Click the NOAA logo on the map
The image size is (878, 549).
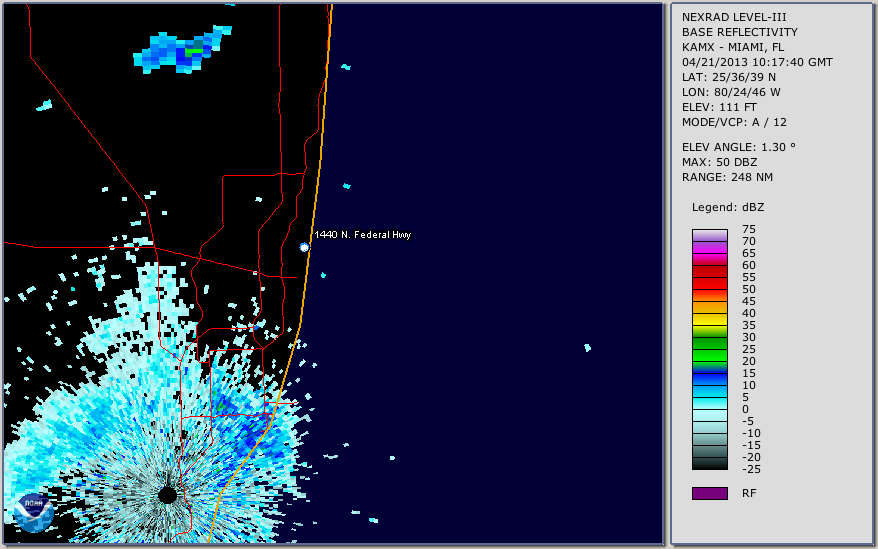[x=34, y=513]
